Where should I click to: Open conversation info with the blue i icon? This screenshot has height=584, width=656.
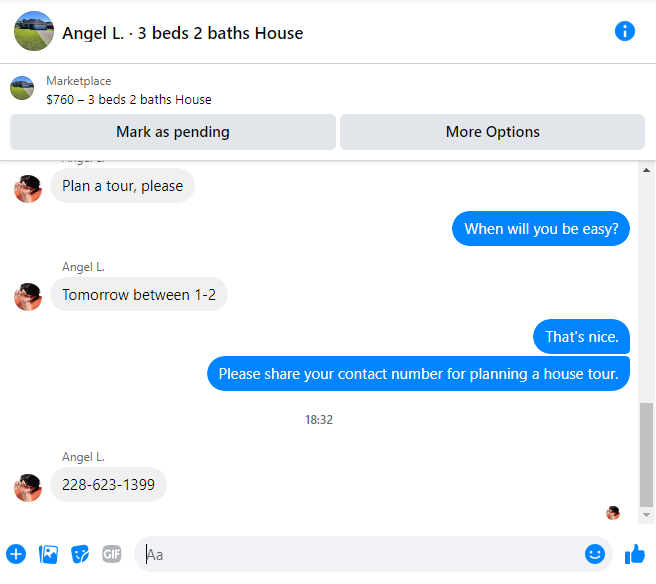(x=624, y=31)
